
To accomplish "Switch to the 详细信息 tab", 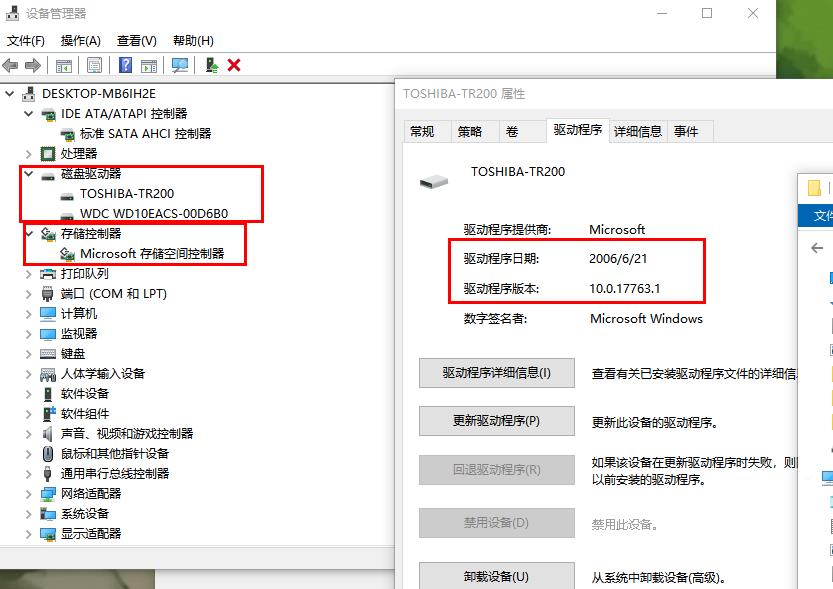I will 638,132.
